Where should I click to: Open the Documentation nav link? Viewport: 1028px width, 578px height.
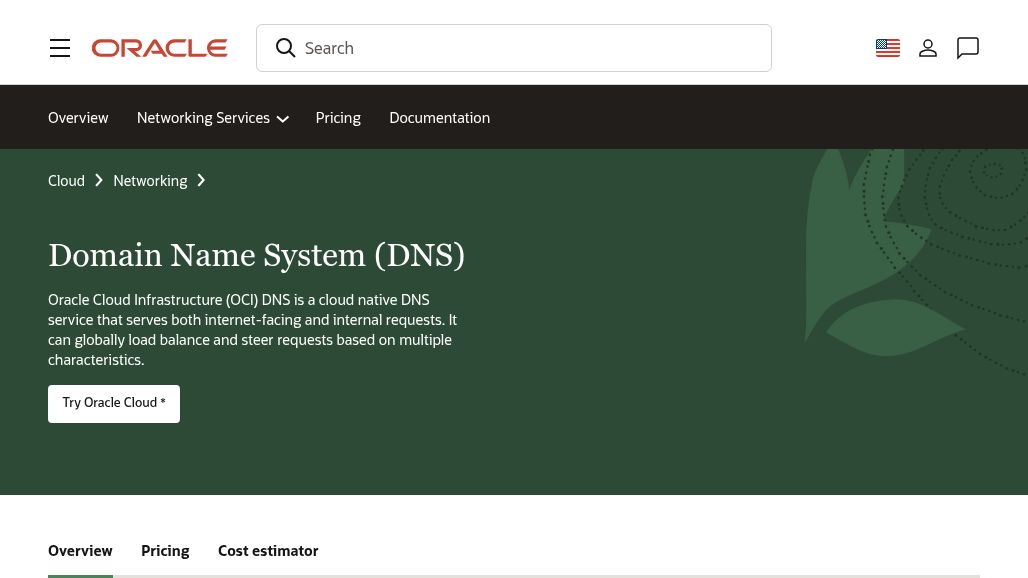[439, 118]
